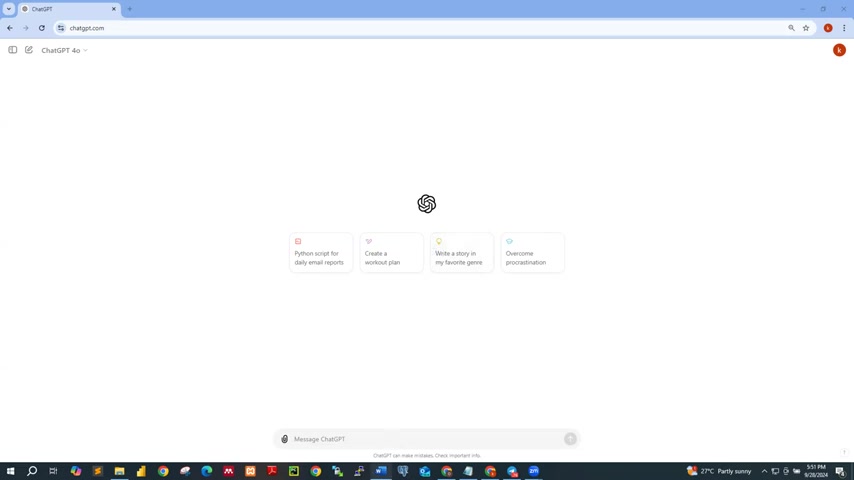Focus the Message ChatGPT input field
This screenshot has width=854, height=480.
click(427, 439)
